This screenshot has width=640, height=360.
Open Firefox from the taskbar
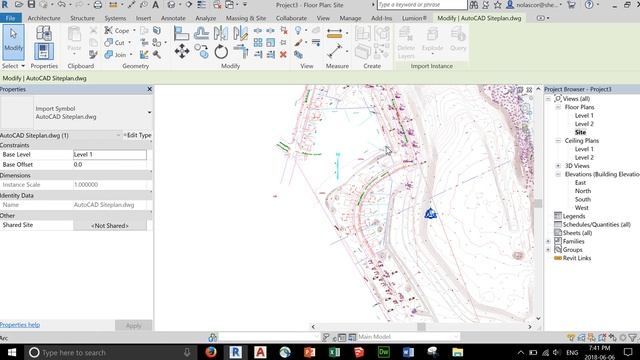[211, 352]
